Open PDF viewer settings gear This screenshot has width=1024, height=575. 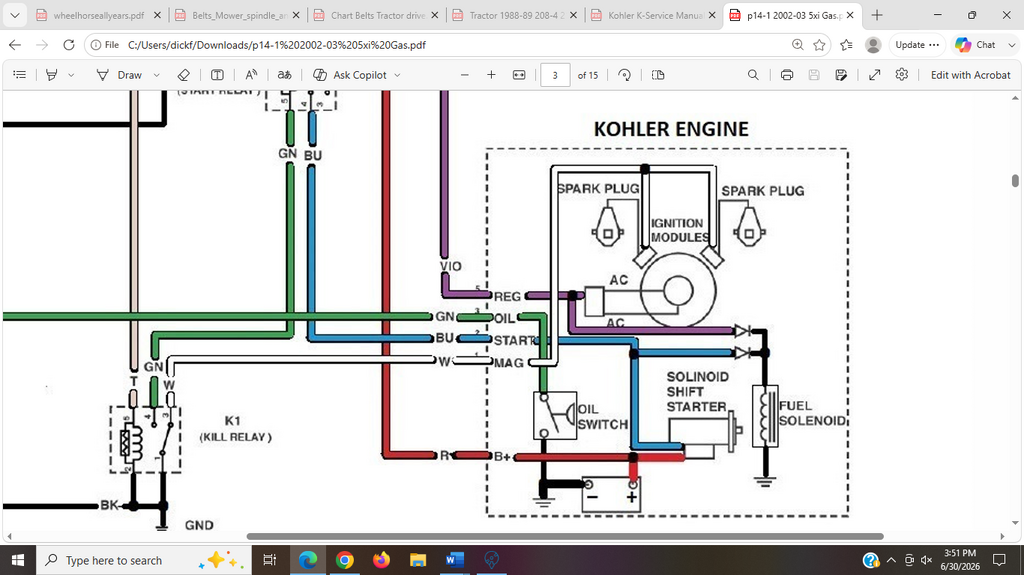tap(902, 74)
